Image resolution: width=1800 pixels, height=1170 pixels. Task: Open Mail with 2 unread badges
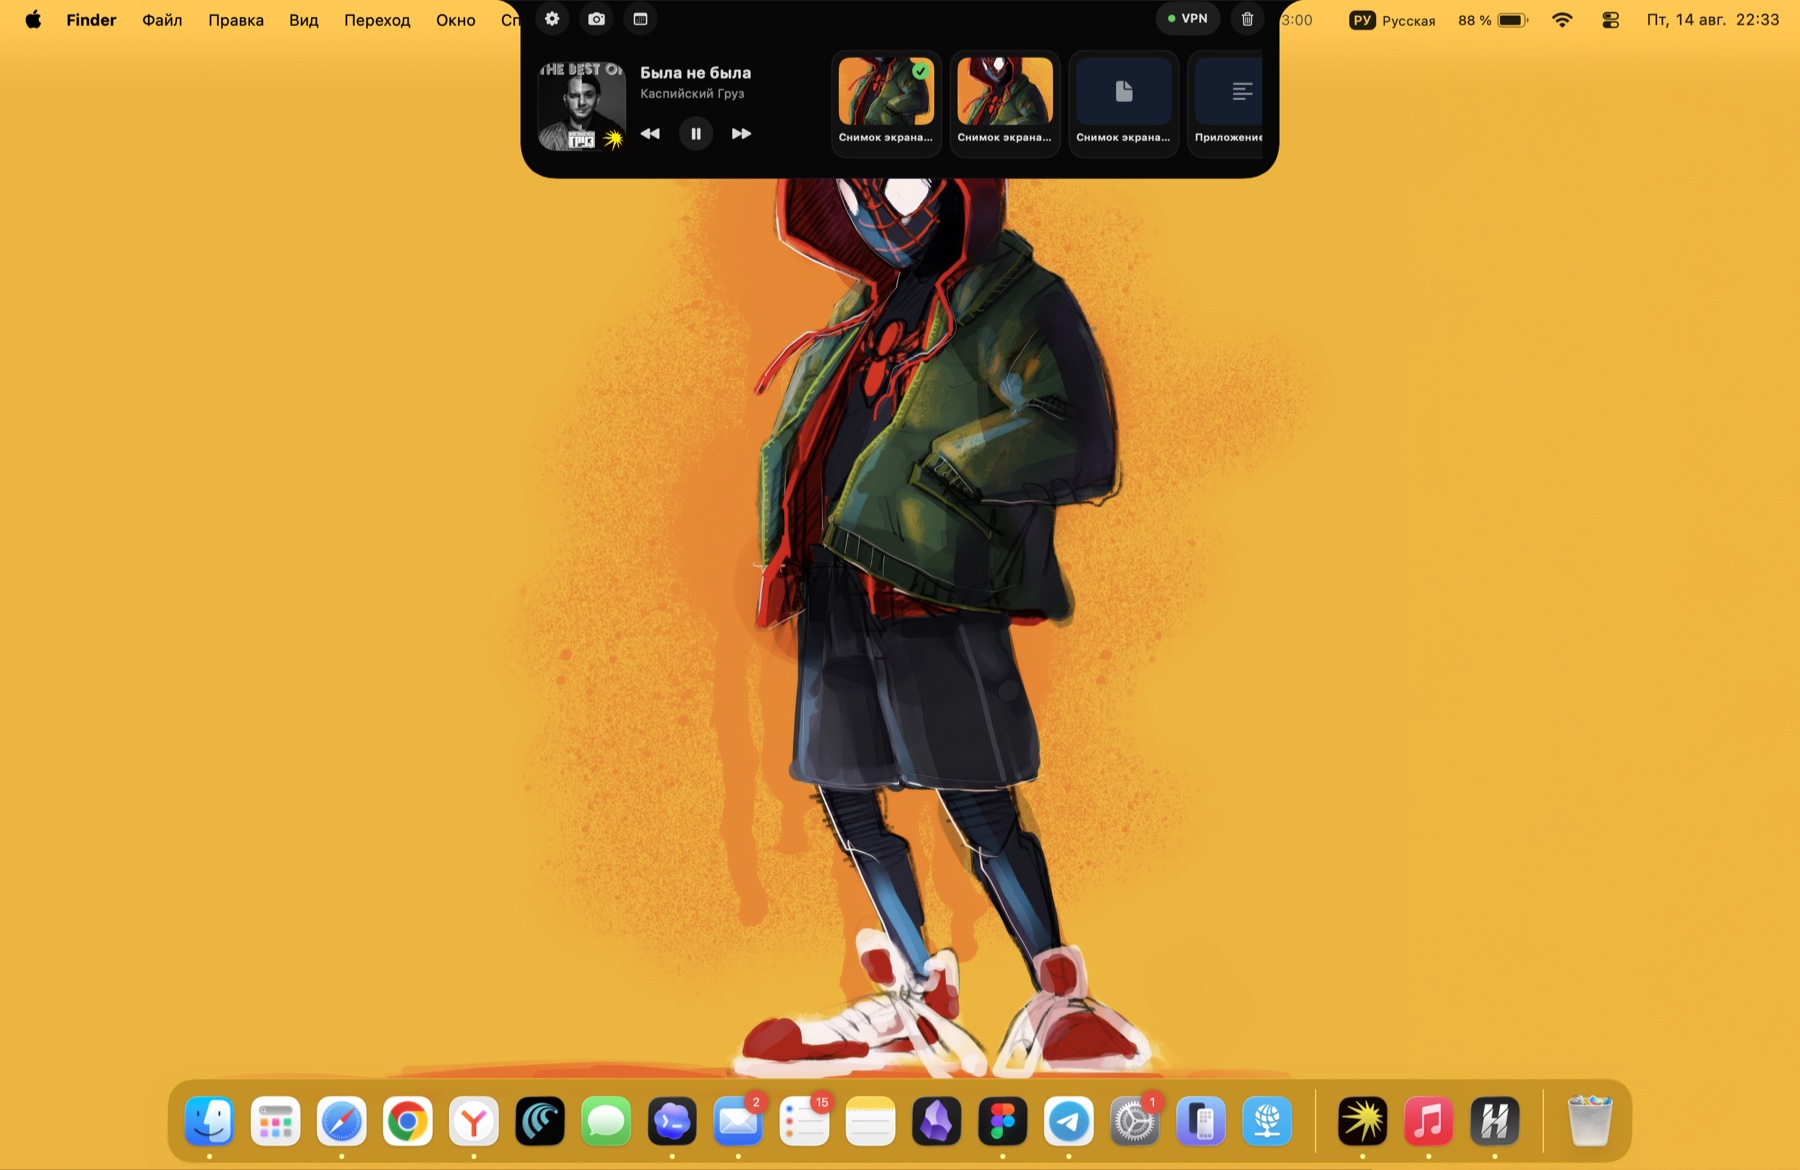(738, 1121)
